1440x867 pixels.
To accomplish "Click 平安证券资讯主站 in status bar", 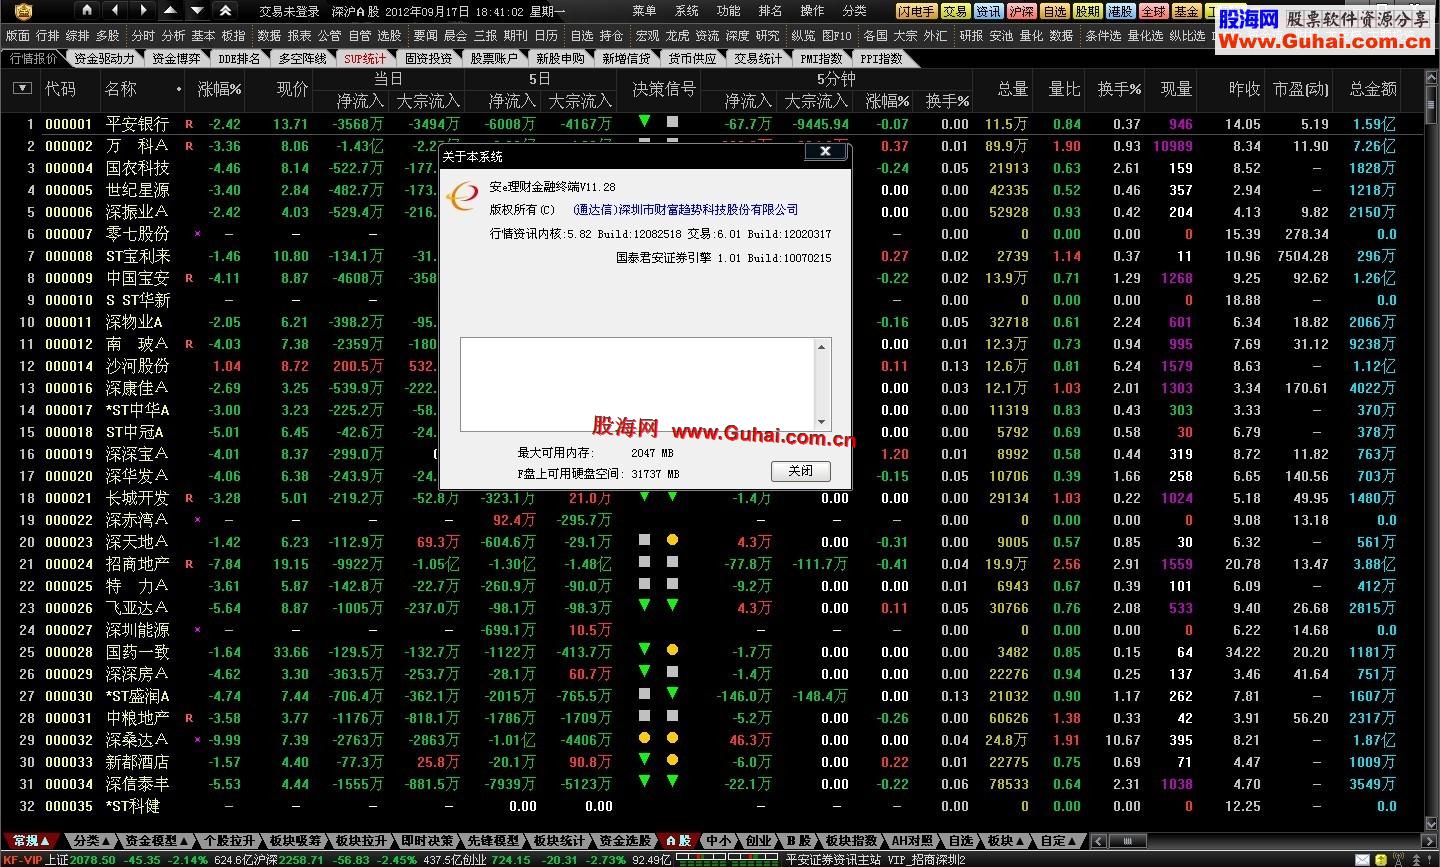I will point(832,860).
